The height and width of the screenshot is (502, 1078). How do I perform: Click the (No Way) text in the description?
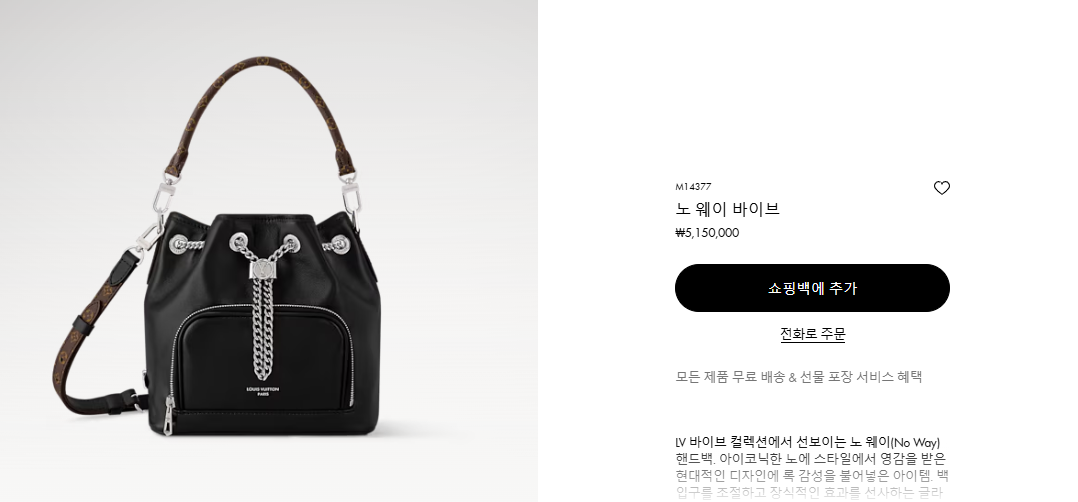click(x=916, y=442)
